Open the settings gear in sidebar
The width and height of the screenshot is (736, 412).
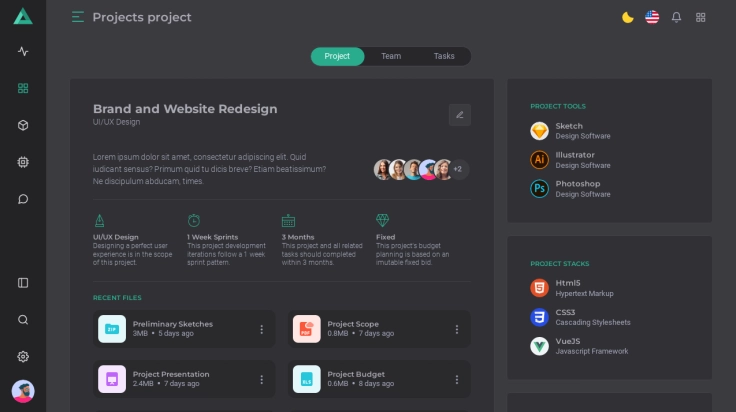(x=23, y=357)
